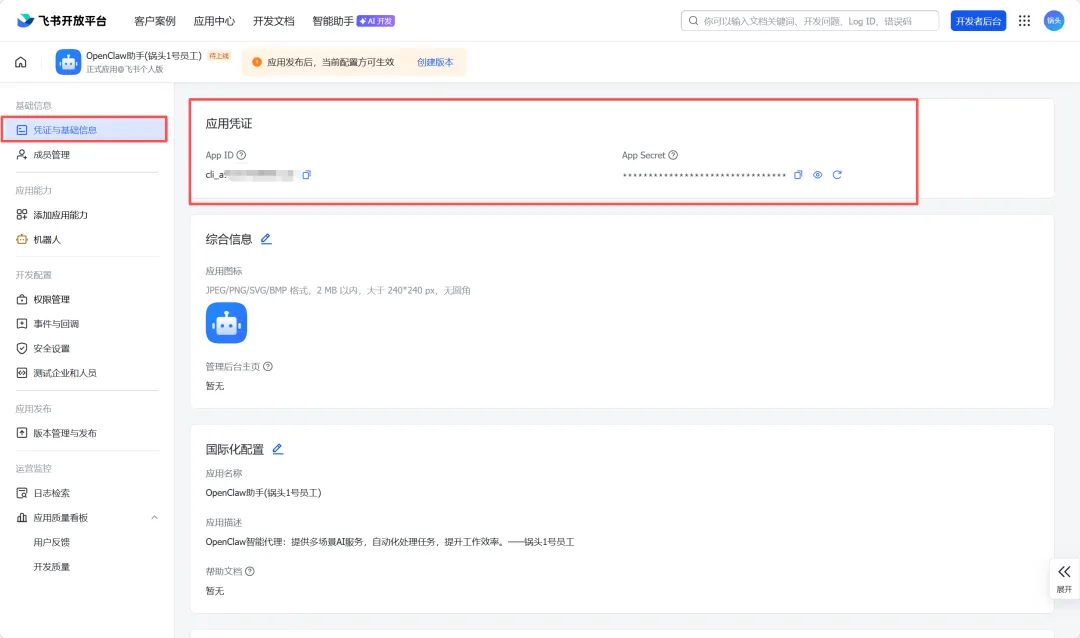Open 客户案例 menu
Screen dimensions: 1080x638
[x=155, y=21]
